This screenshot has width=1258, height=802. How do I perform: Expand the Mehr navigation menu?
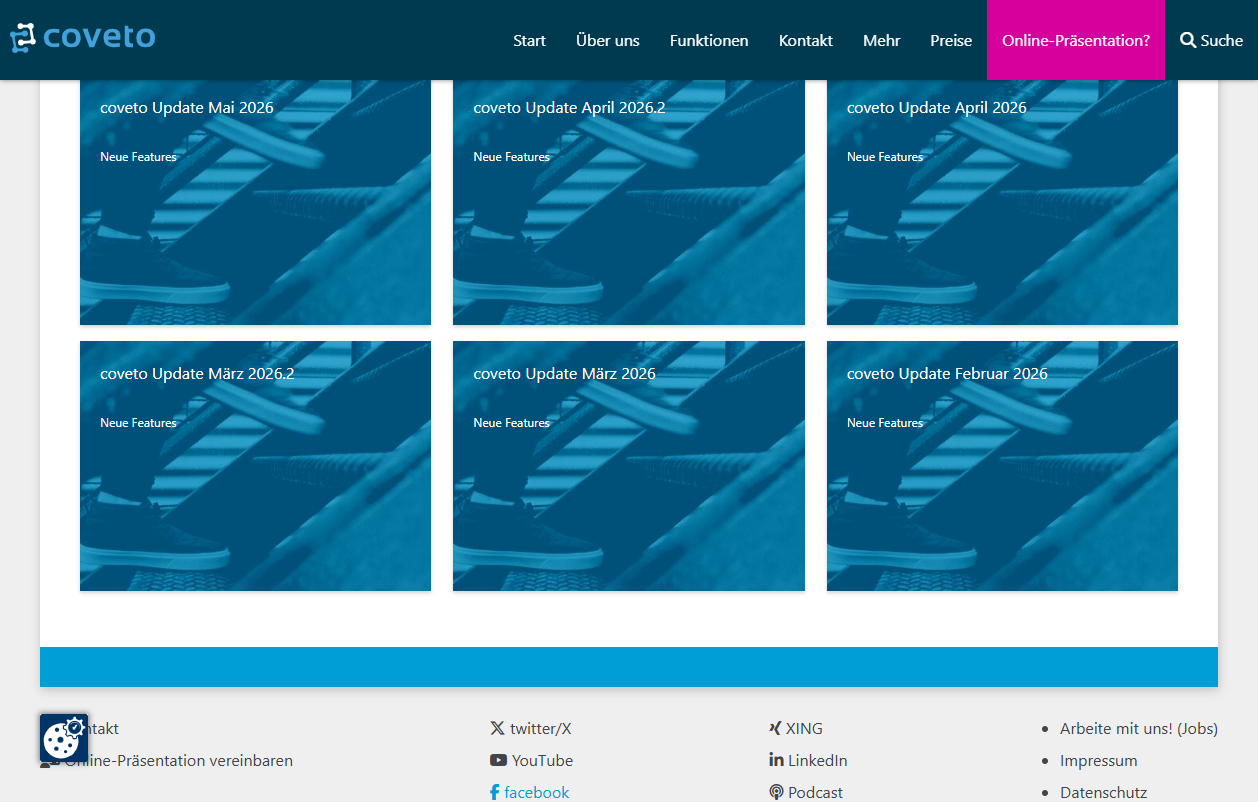(882, 40)
